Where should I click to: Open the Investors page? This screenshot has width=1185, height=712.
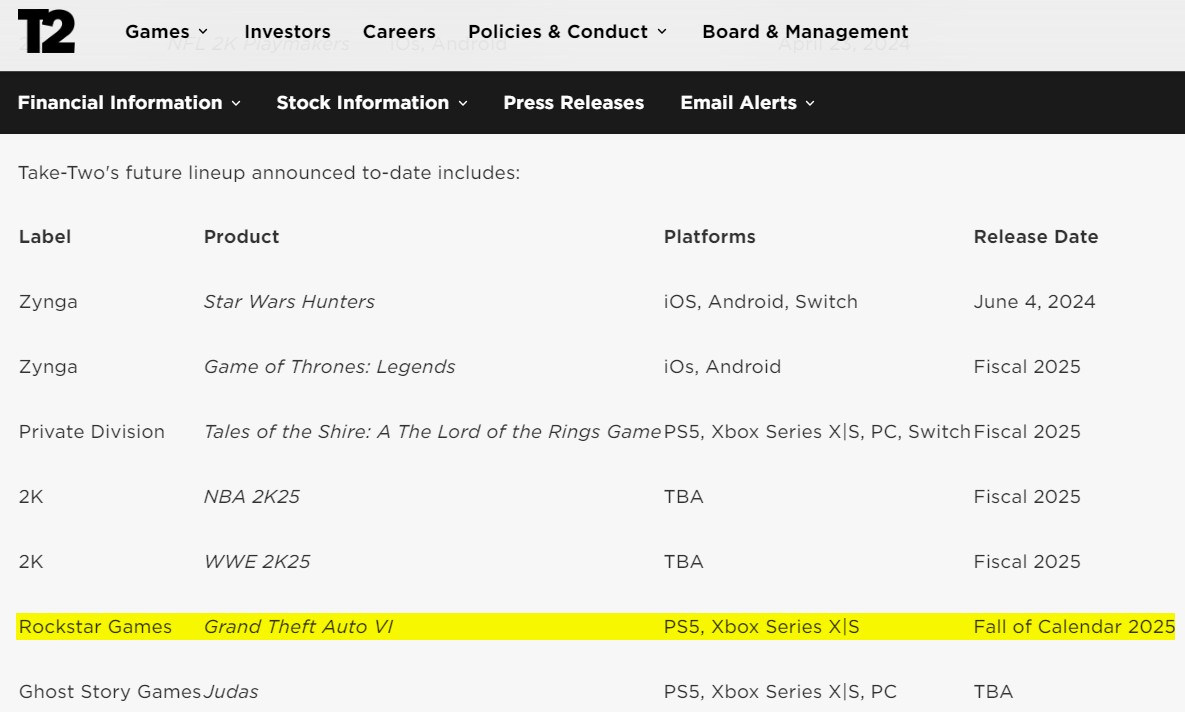pos(287,32)
